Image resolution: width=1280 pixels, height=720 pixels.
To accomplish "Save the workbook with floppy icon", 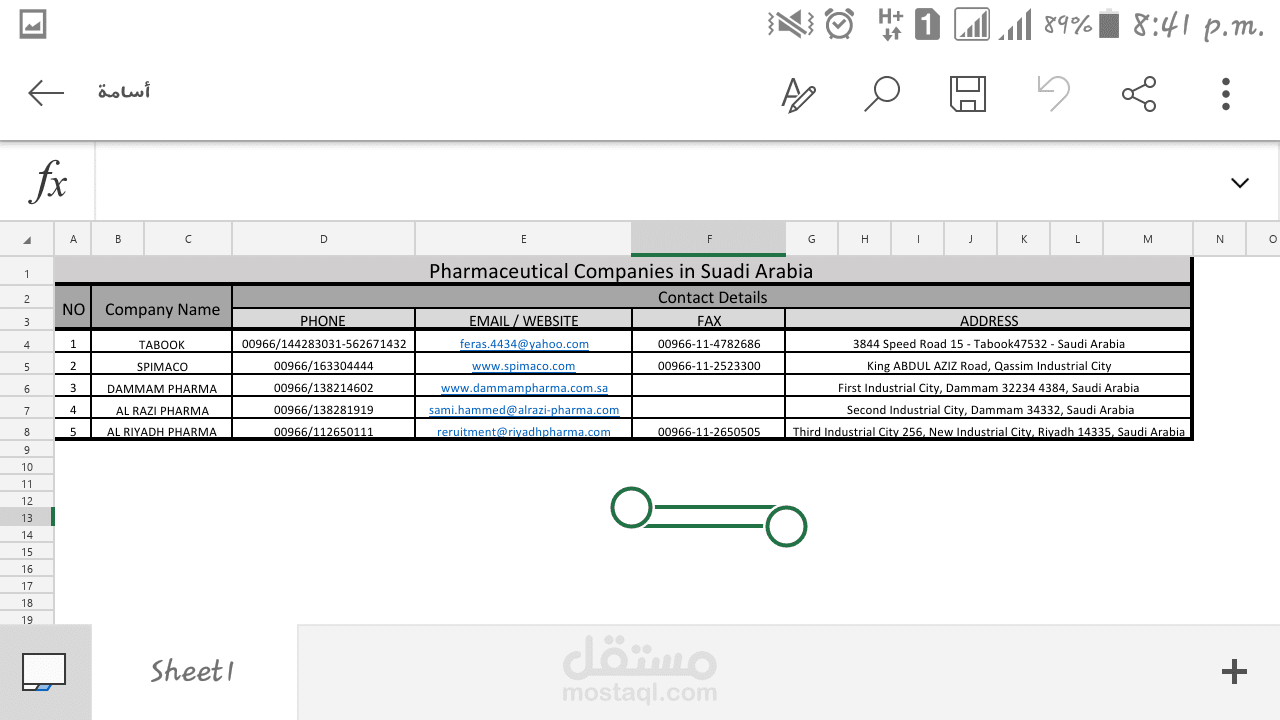I will click(x=968, y=93).
